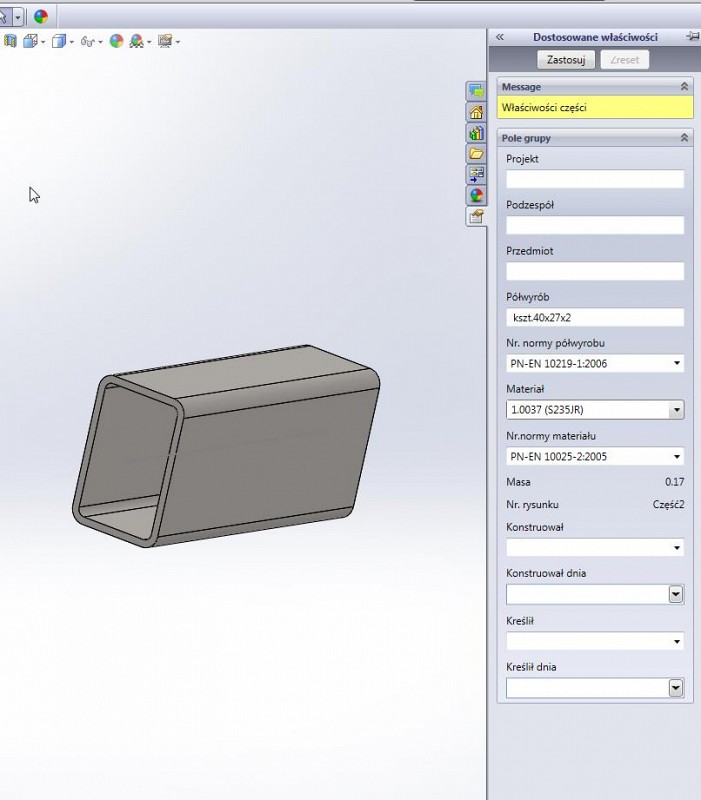Open the Appearances ball task pane tab
Screen dimensions: 701x800
[x=476, y=195]
